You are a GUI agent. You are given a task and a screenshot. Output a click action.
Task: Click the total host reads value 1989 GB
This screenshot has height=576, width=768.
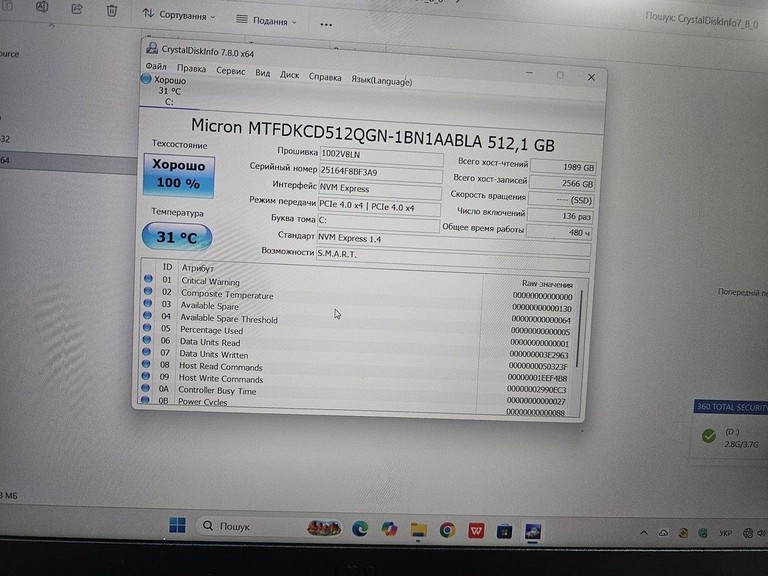coord(563,167)
